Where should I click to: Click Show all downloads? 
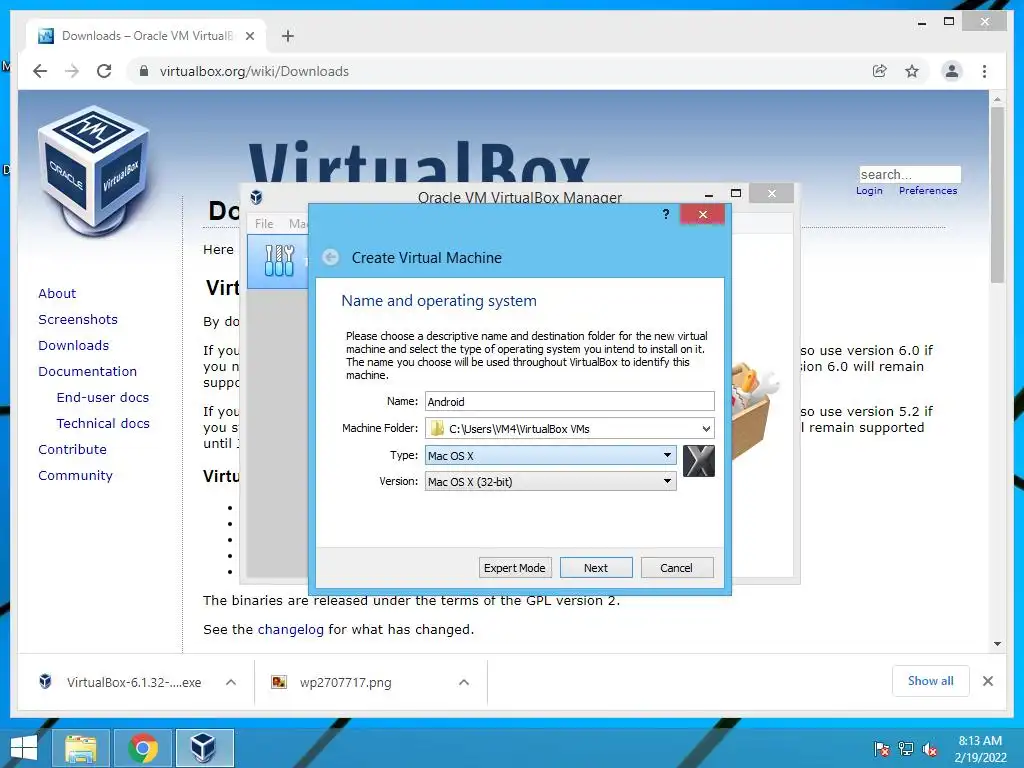[x=931, y=681]
